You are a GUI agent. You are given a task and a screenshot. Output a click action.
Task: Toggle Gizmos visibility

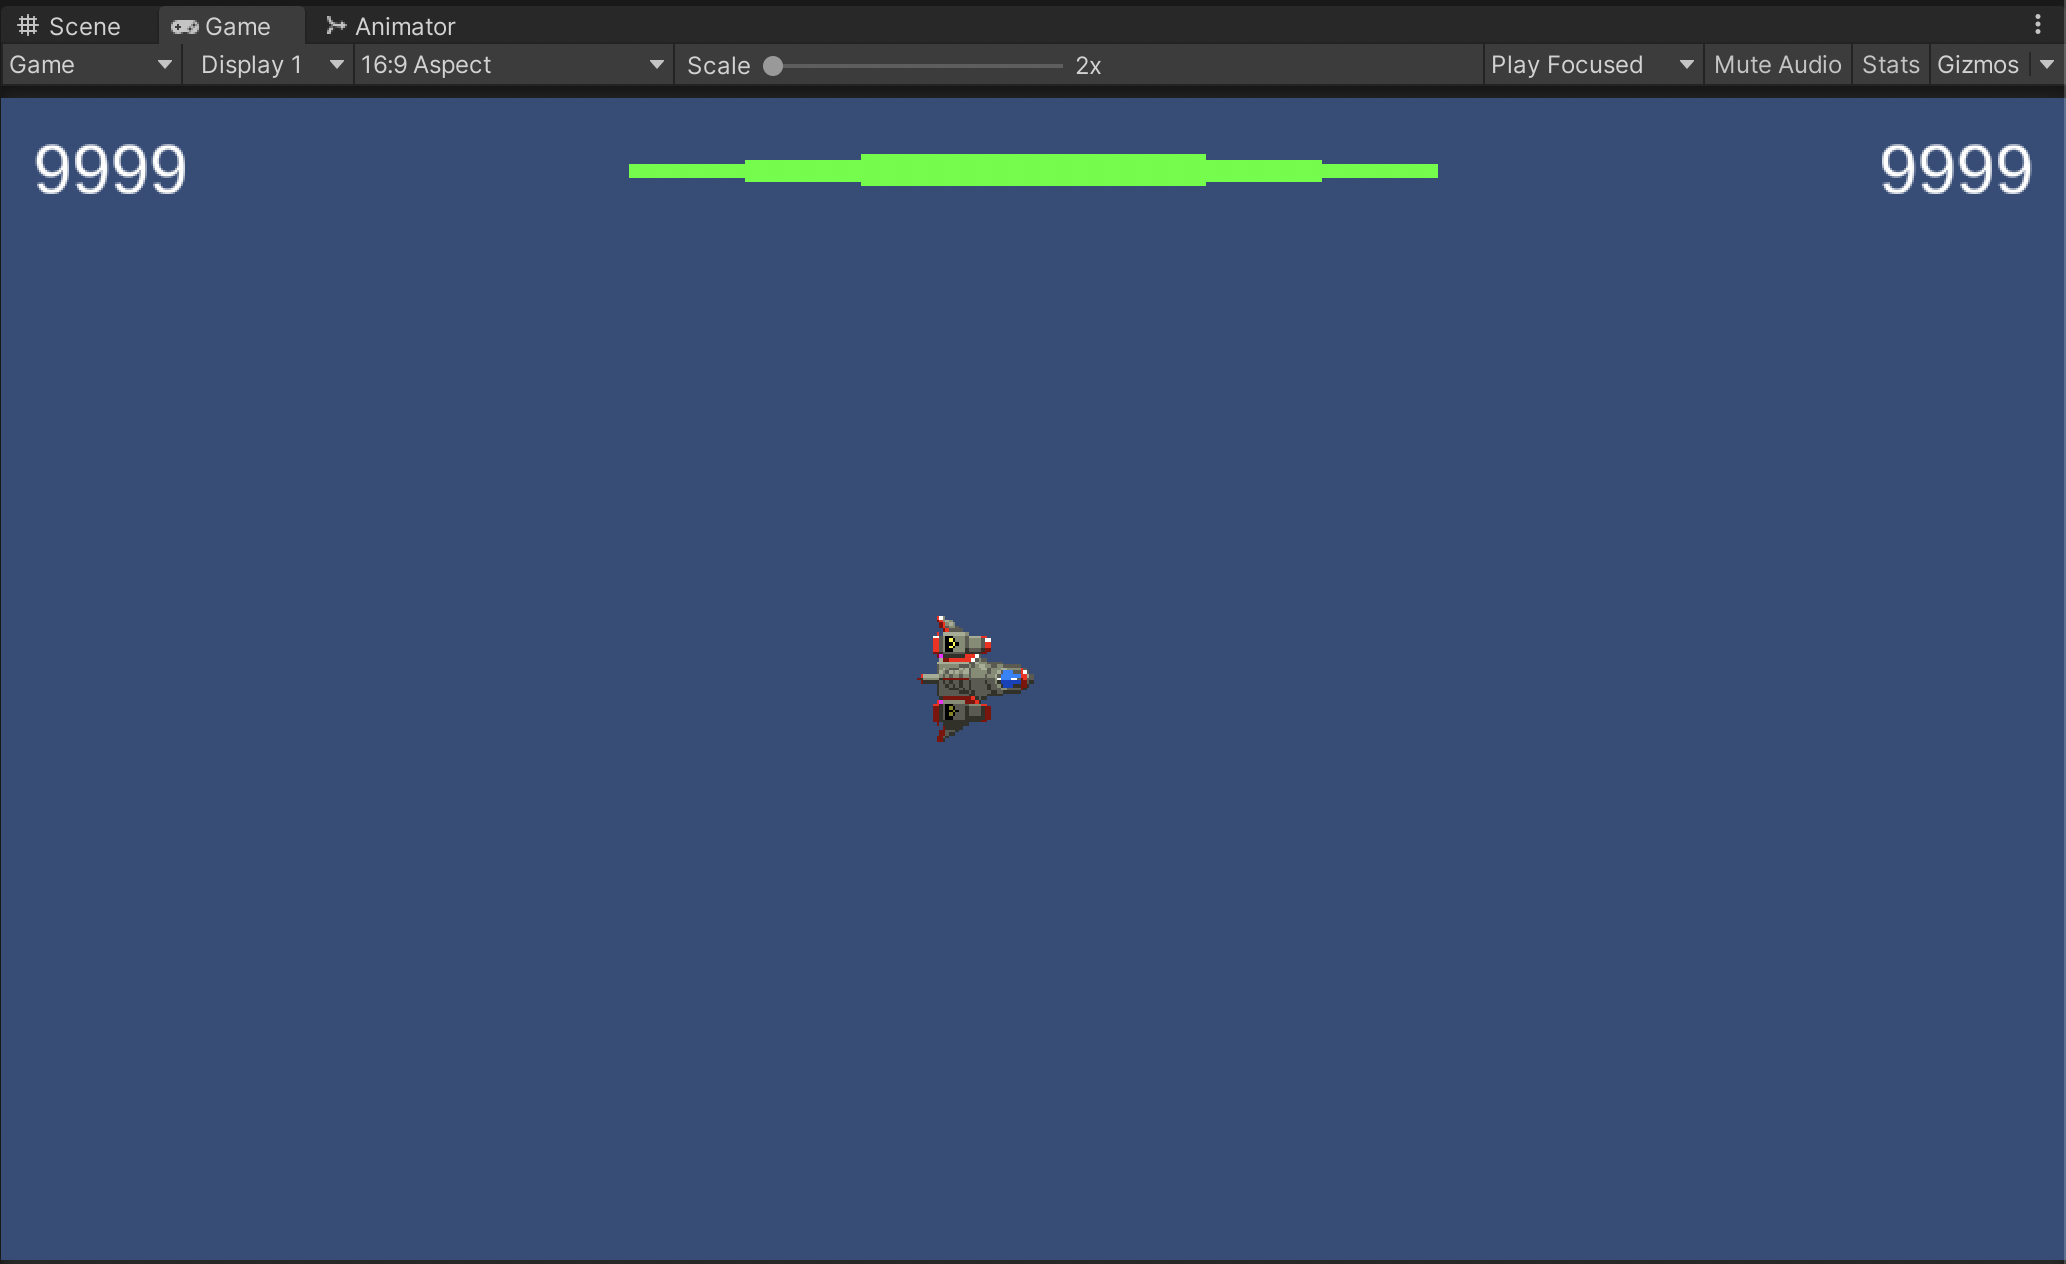tap(1977, 65)
